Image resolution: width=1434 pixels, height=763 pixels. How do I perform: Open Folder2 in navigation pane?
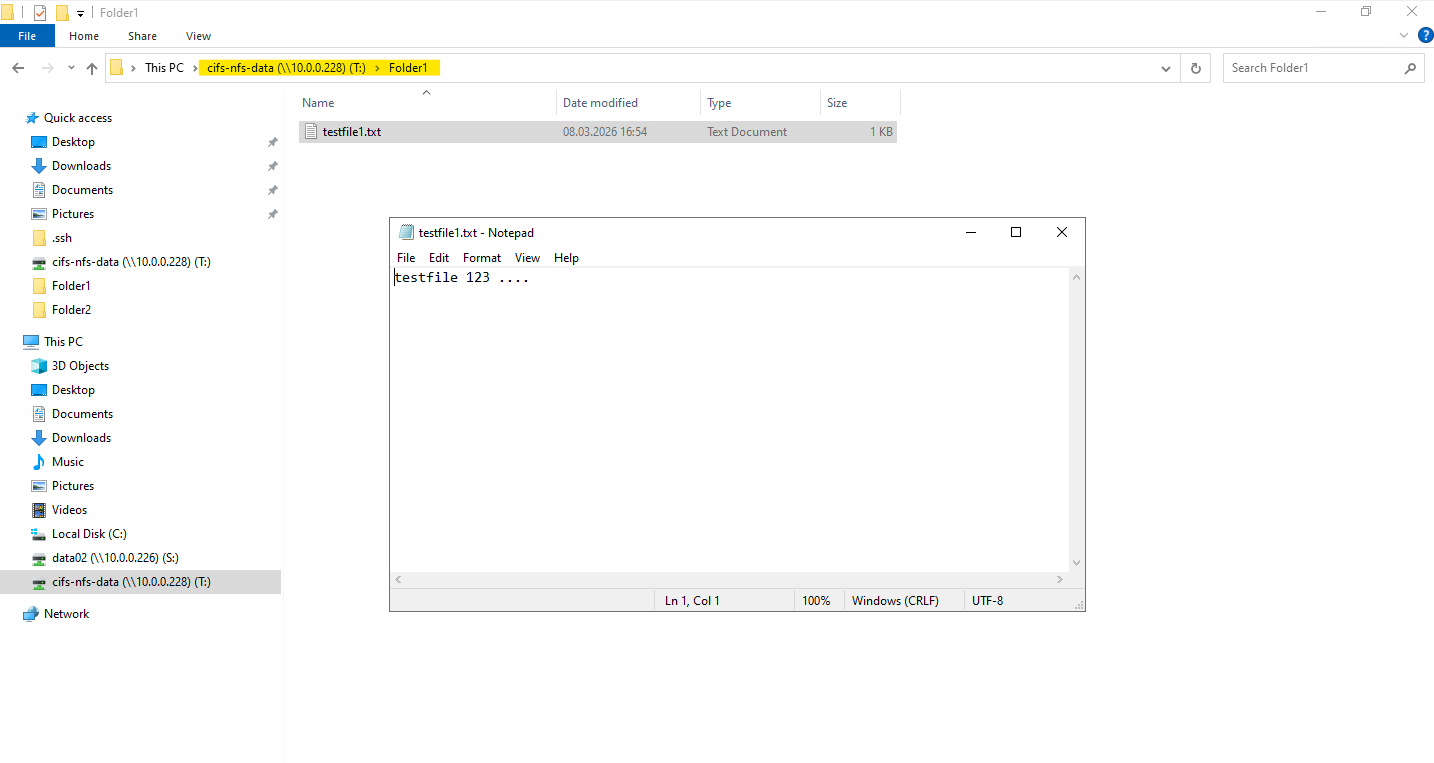71,310
